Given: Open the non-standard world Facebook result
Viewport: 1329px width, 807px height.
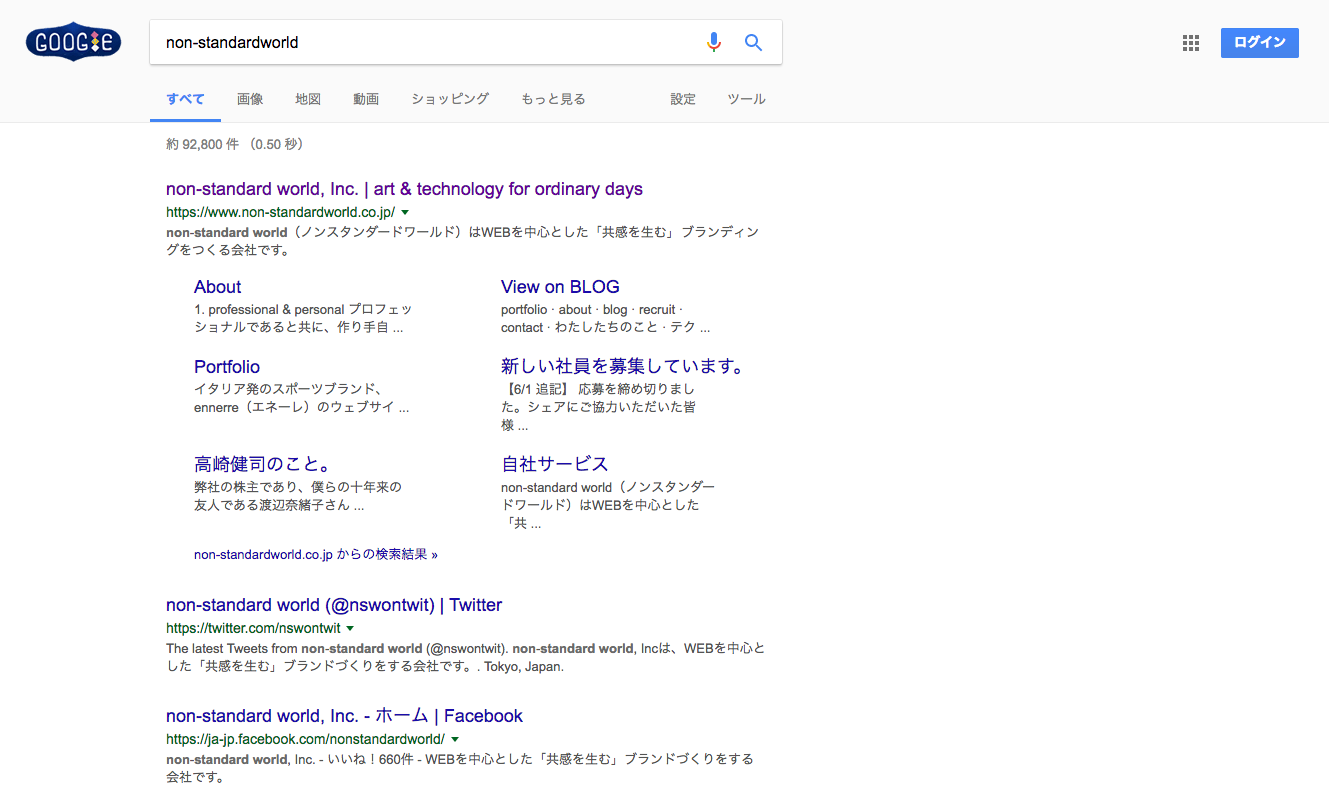Looking at the screenshot, I should (x=344, y=716).
